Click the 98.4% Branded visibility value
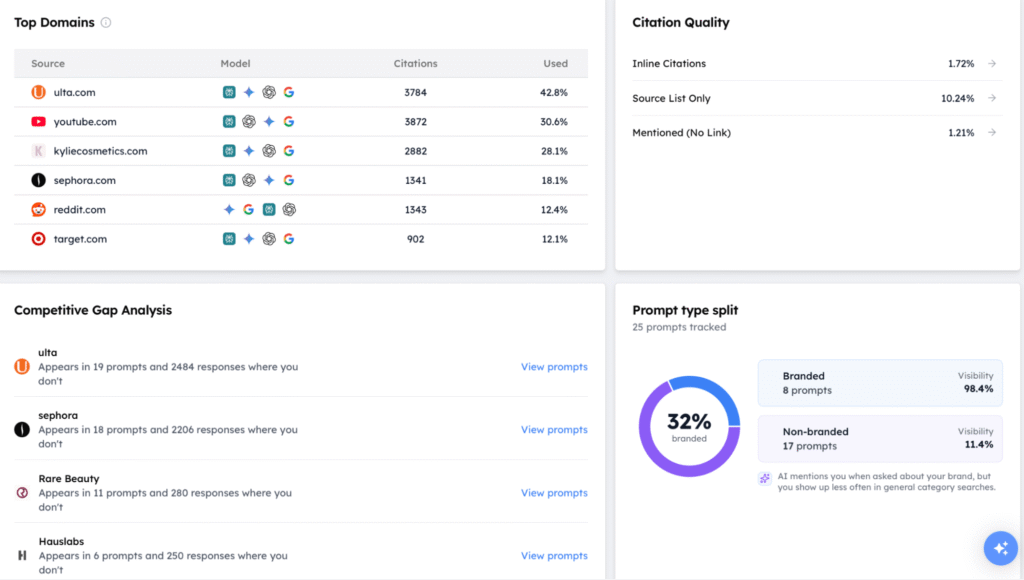 [x=978, y=389]
